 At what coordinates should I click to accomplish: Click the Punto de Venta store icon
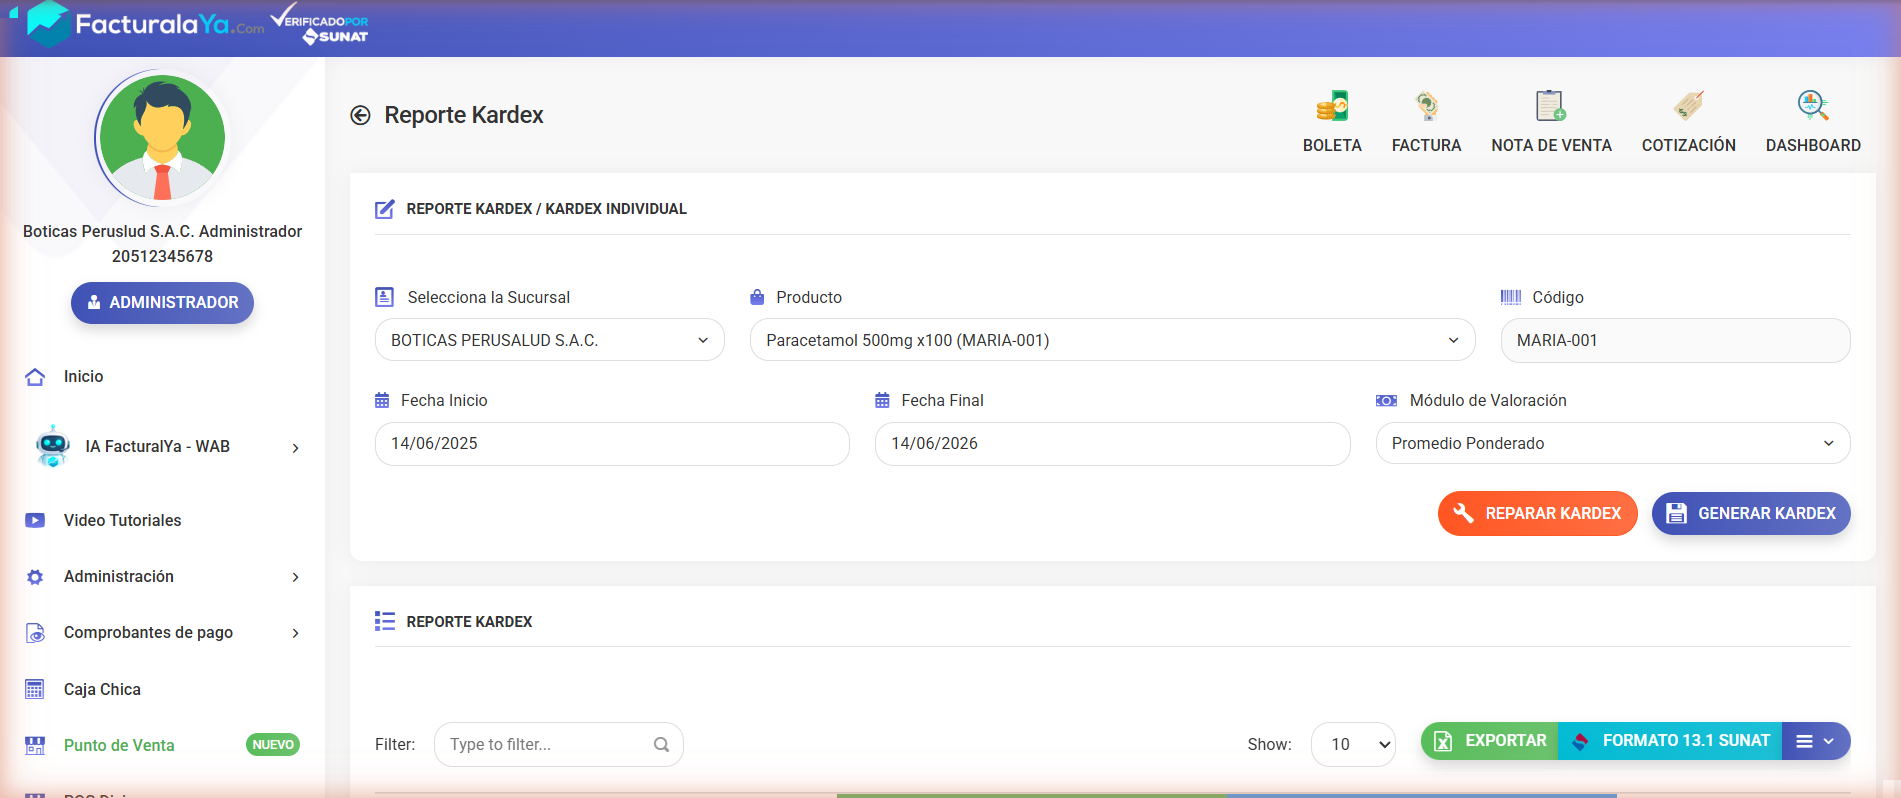click(35, 745)
